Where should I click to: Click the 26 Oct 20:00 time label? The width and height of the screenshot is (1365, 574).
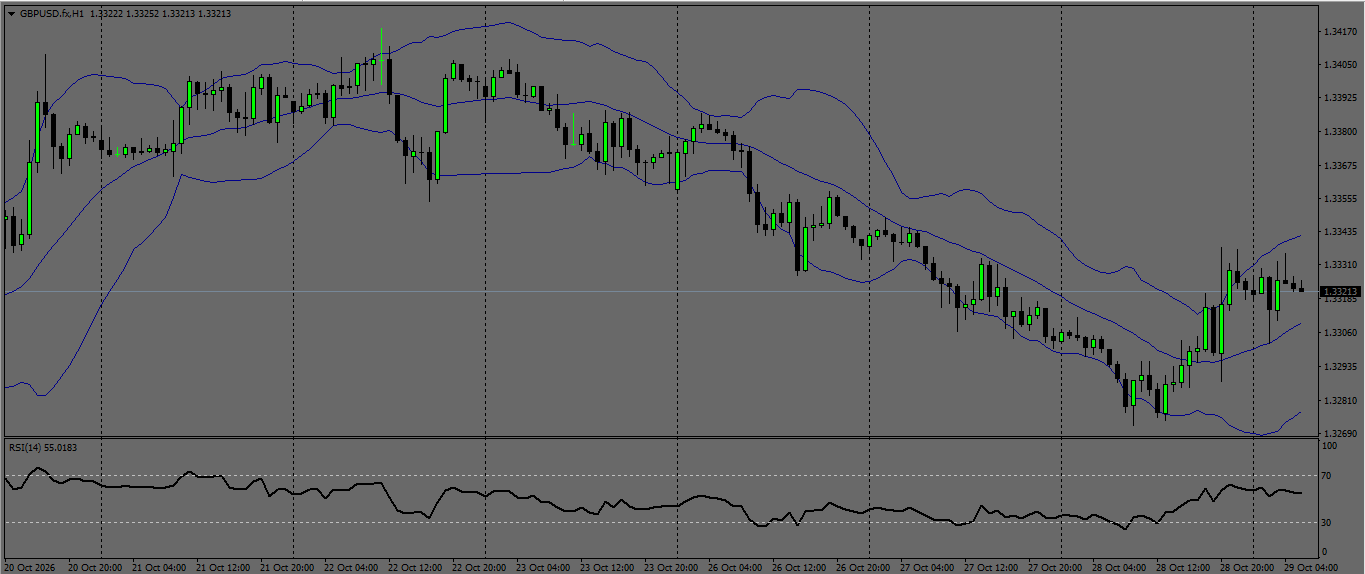863,567
